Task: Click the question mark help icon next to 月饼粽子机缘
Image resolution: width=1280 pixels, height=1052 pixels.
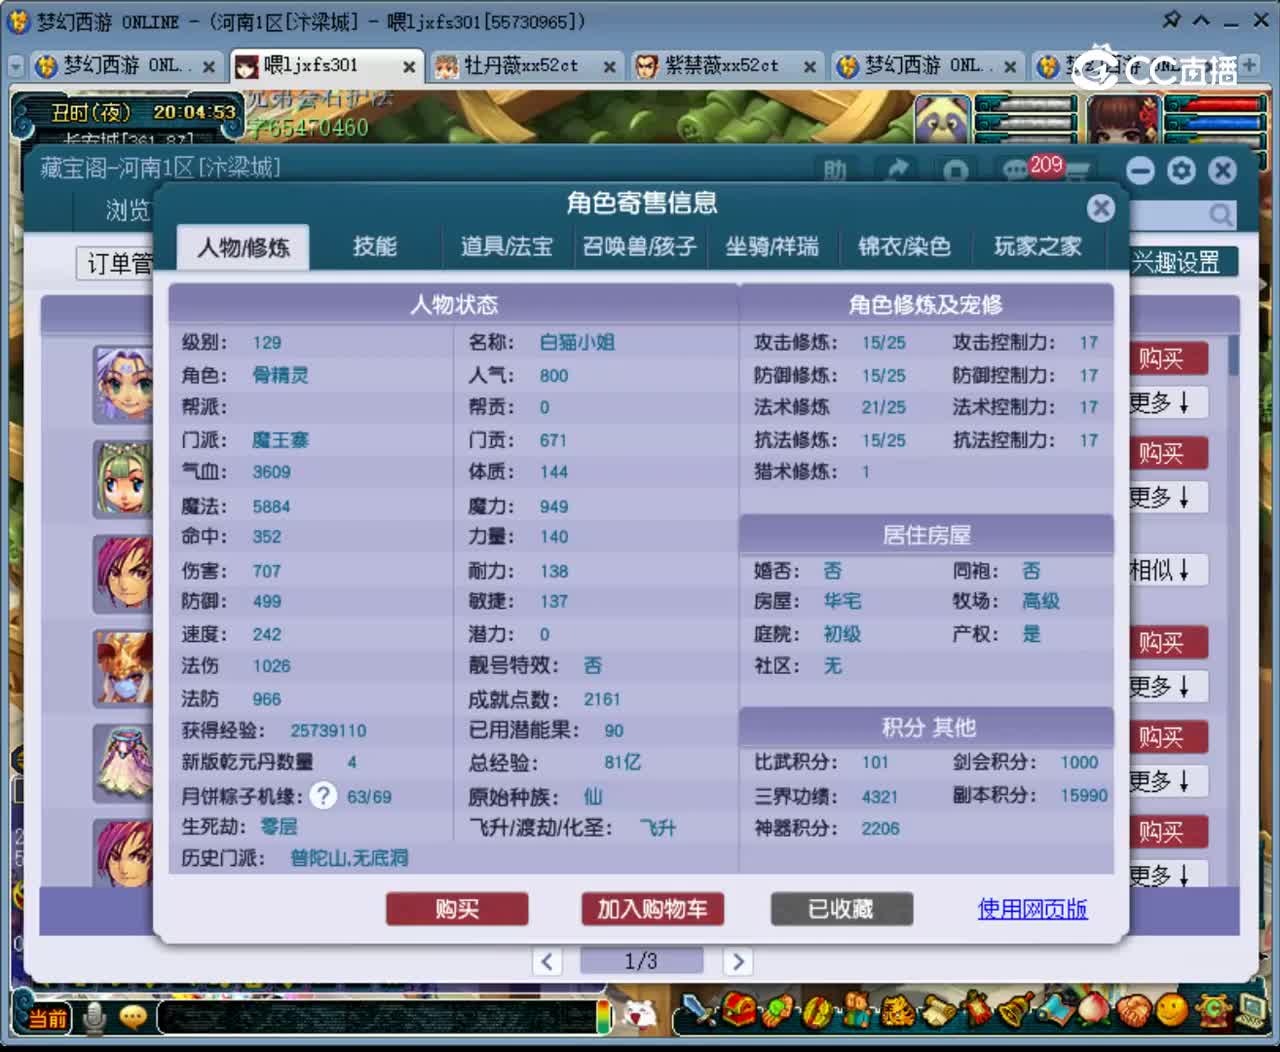Action: pos(323,795)
